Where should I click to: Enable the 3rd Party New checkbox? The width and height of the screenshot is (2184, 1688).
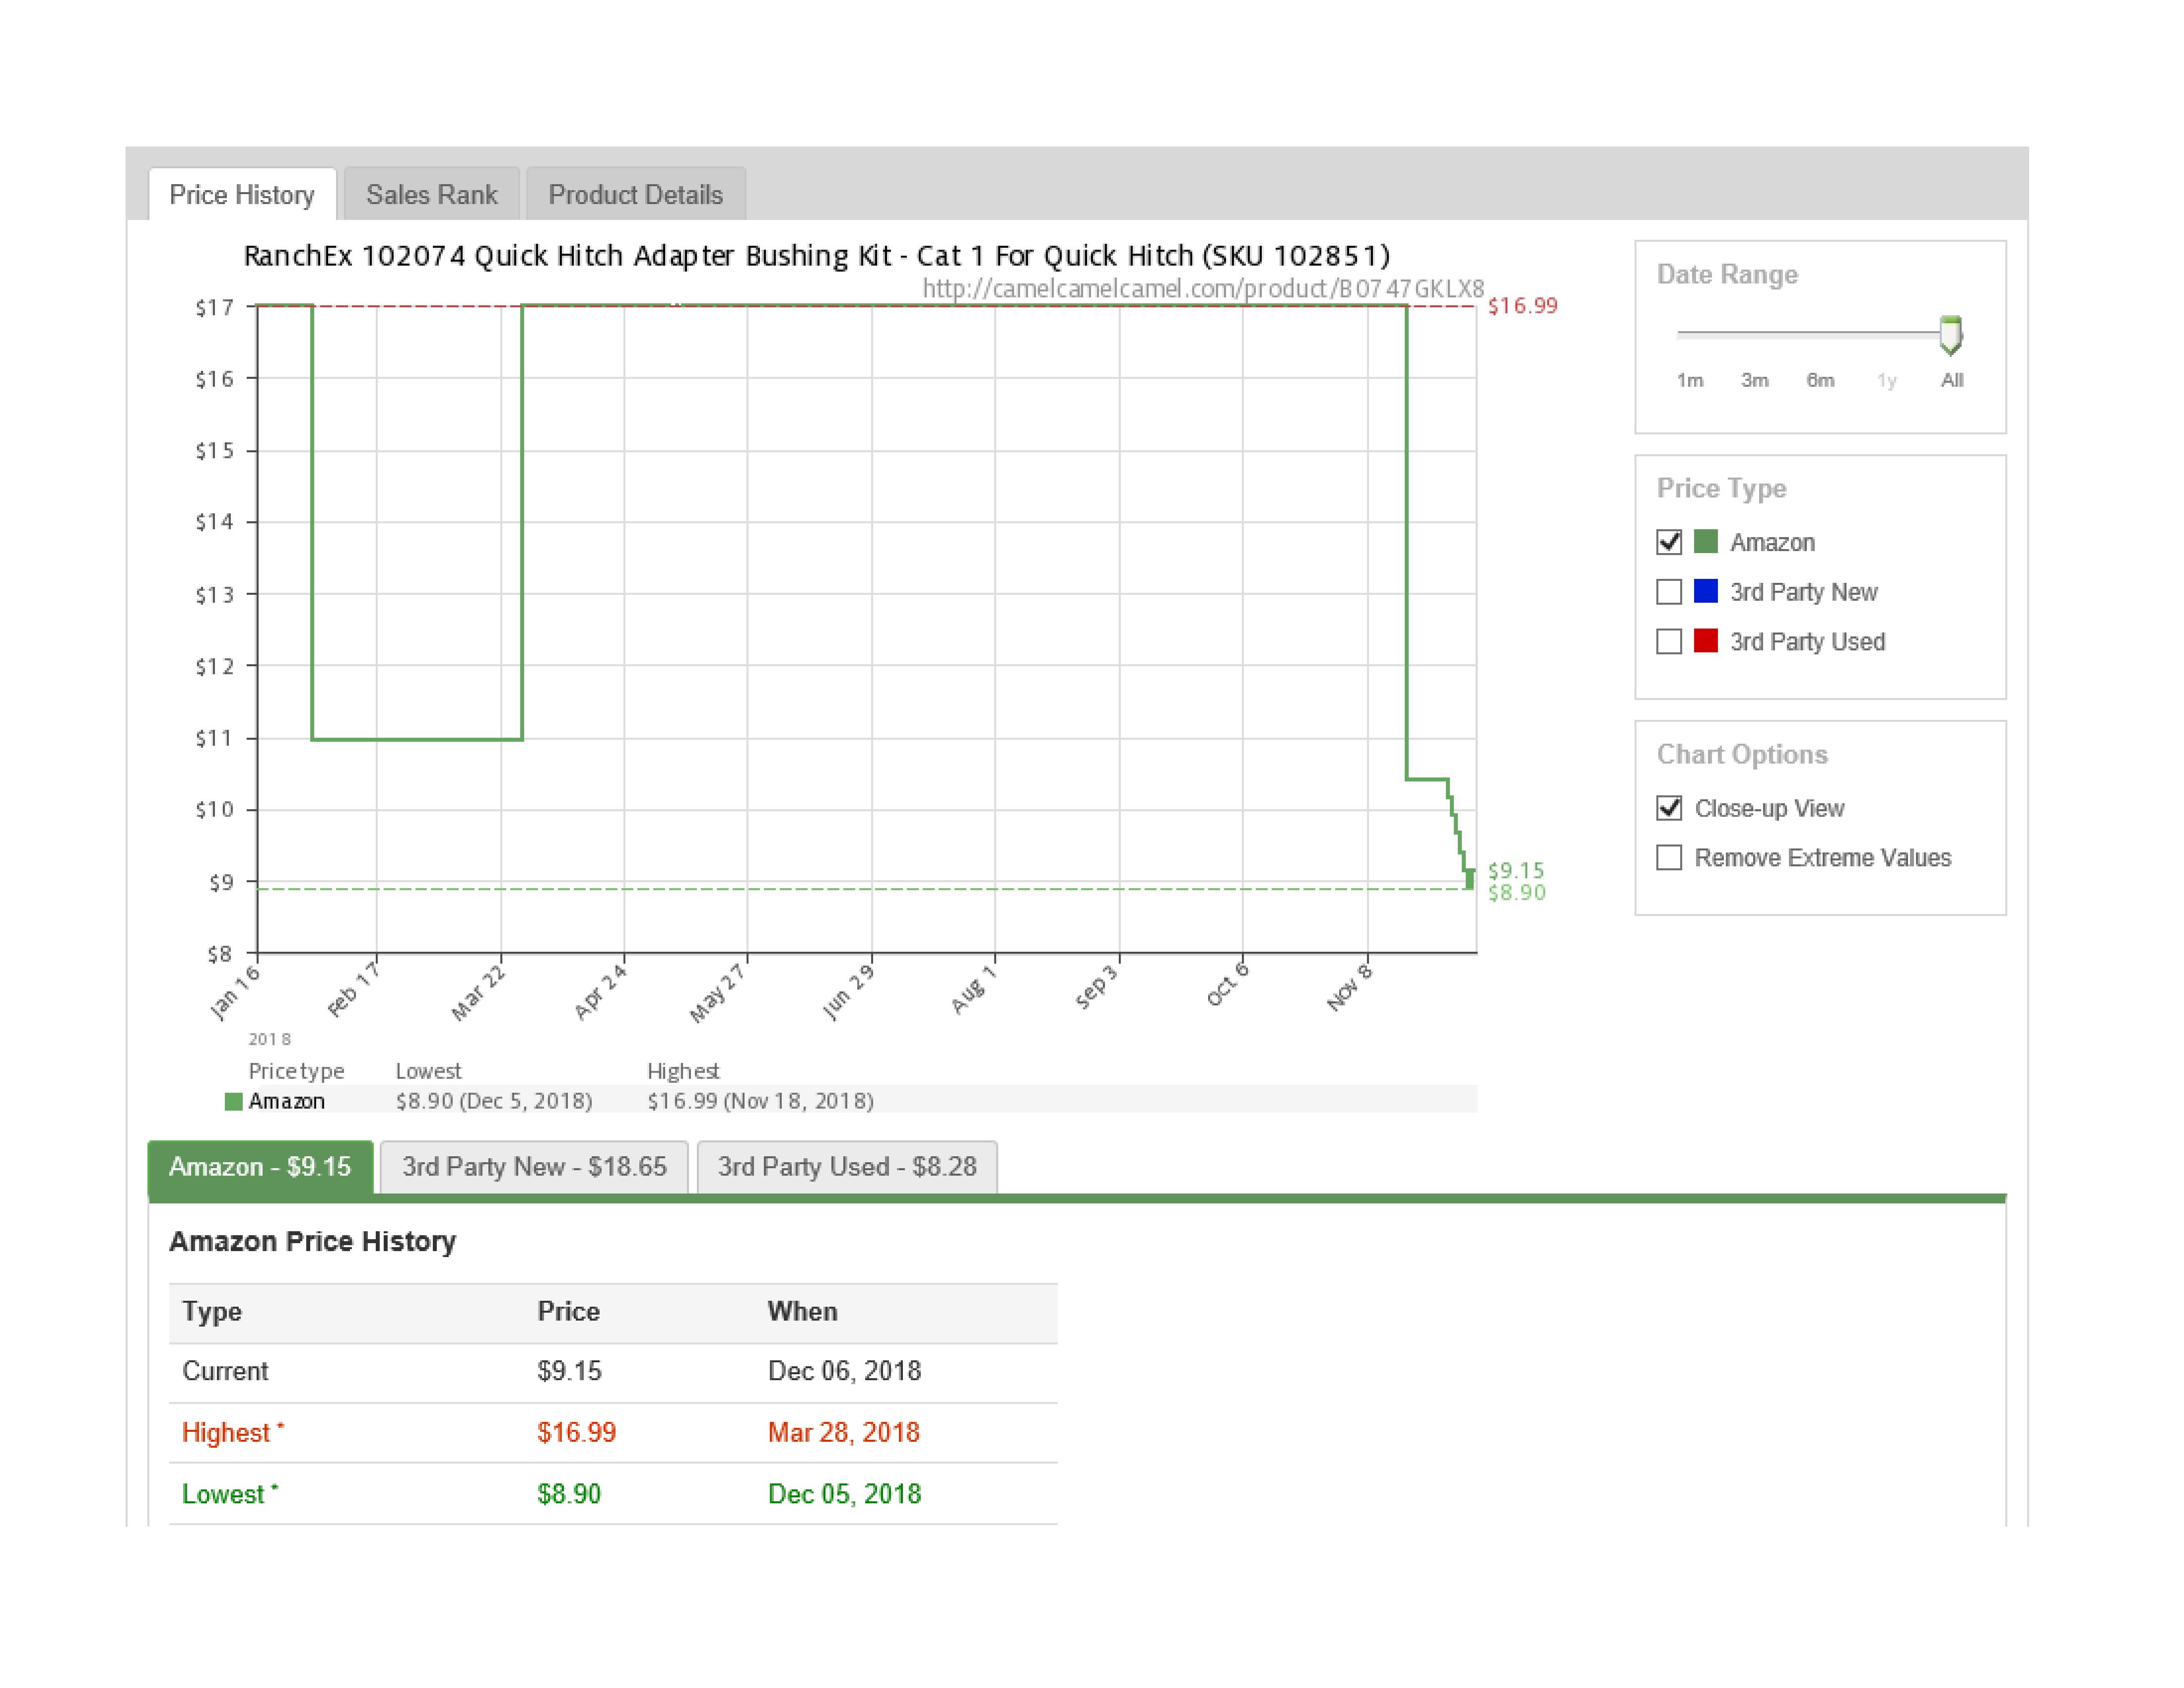(1669, 592)
